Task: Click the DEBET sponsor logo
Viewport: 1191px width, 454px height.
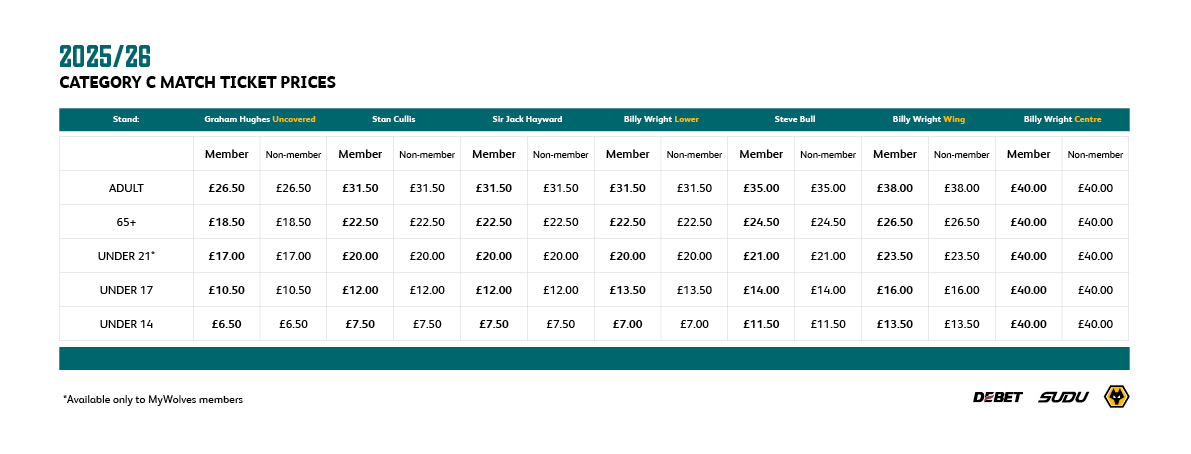Action: [998, 397]
